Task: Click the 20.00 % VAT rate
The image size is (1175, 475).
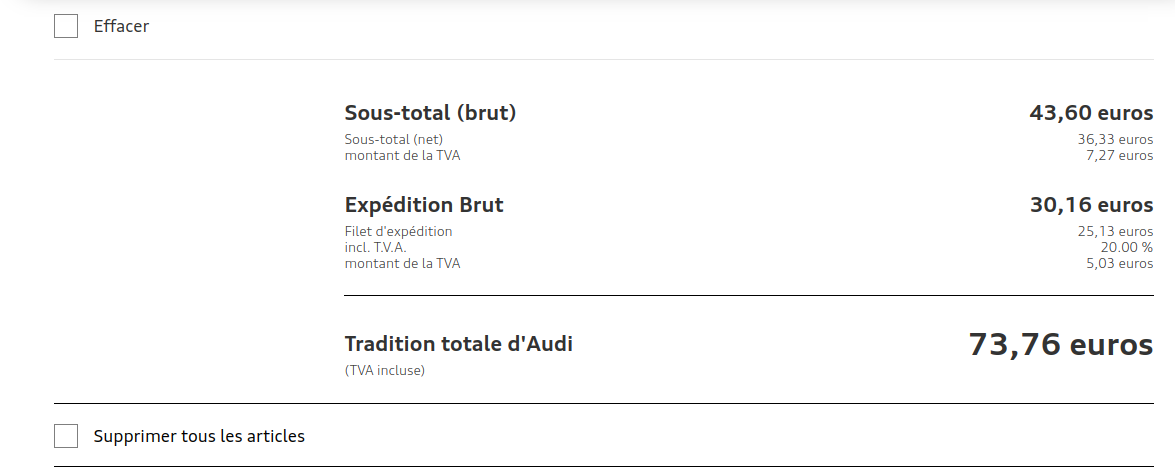Action: 1126,247
